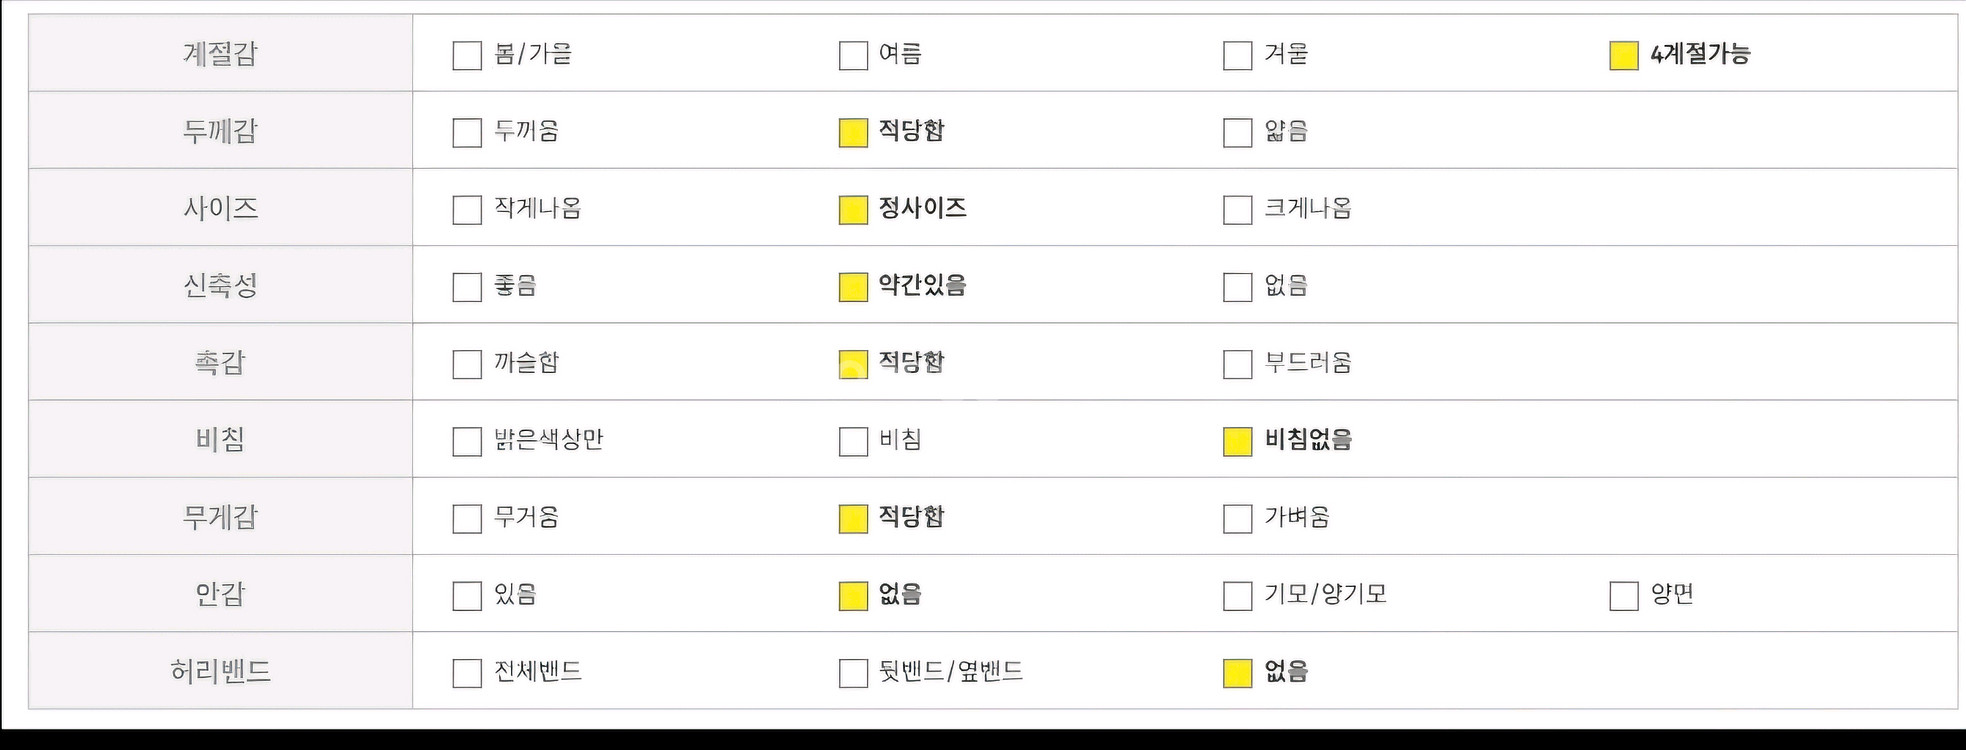1966x750 pixels.
Task: Check the 작게나옴 size checkbox
Action: click(467, 209)
